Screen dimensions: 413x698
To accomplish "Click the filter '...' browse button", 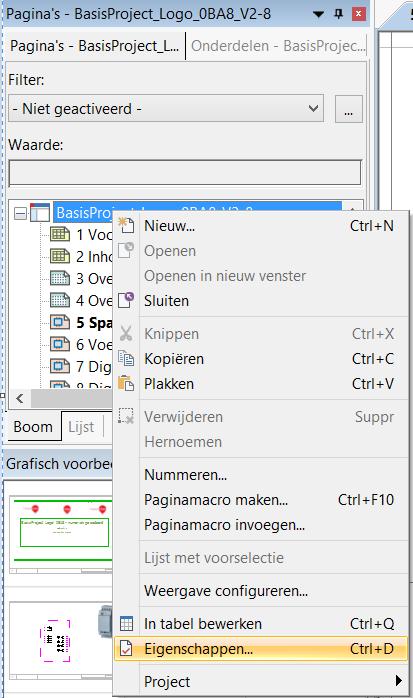I will coord(348,109).
